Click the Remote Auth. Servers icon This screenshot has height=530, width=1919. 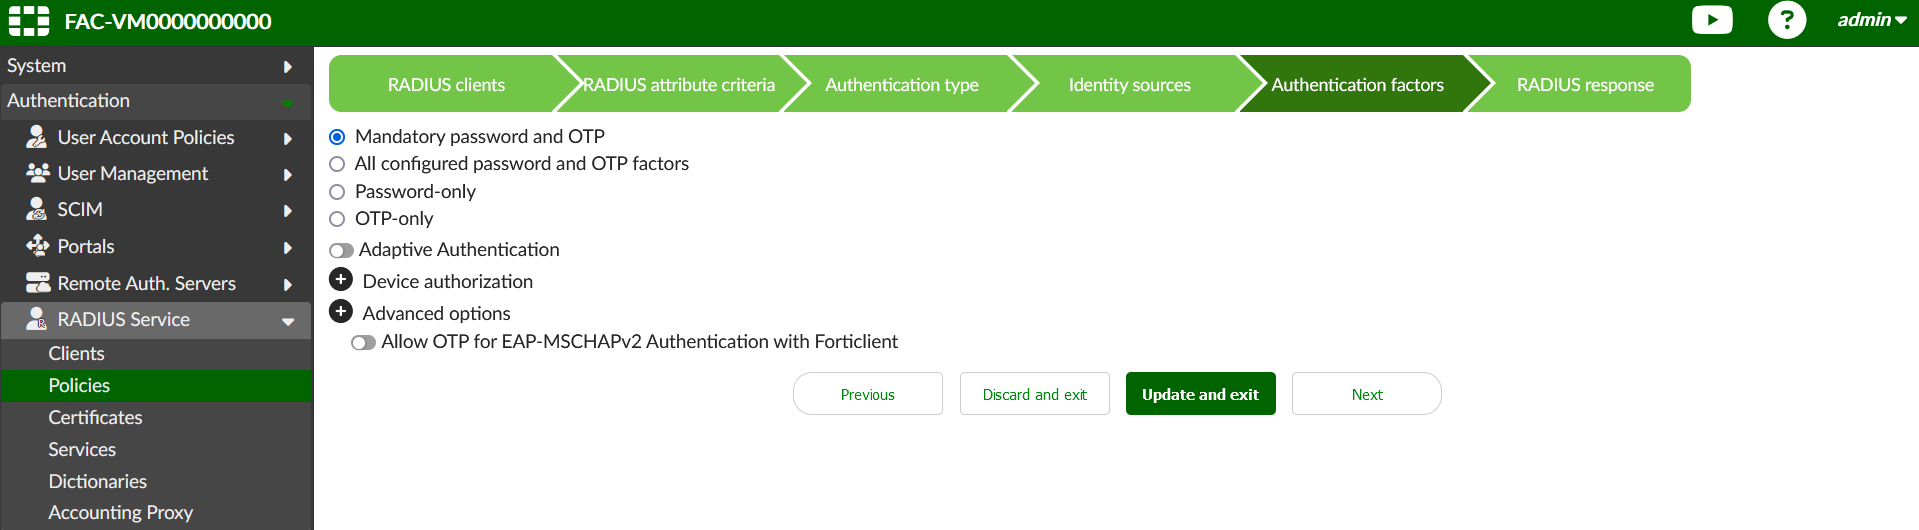coord(38,283)
